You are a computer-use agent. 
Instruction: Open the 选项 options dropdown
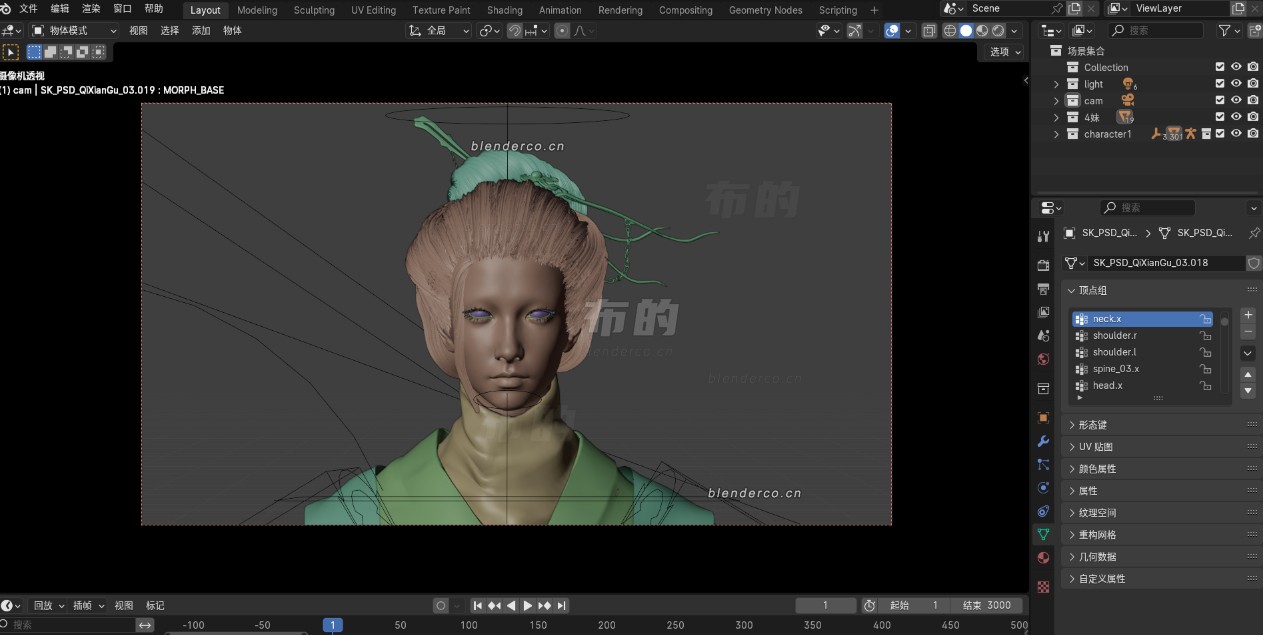1005,52
